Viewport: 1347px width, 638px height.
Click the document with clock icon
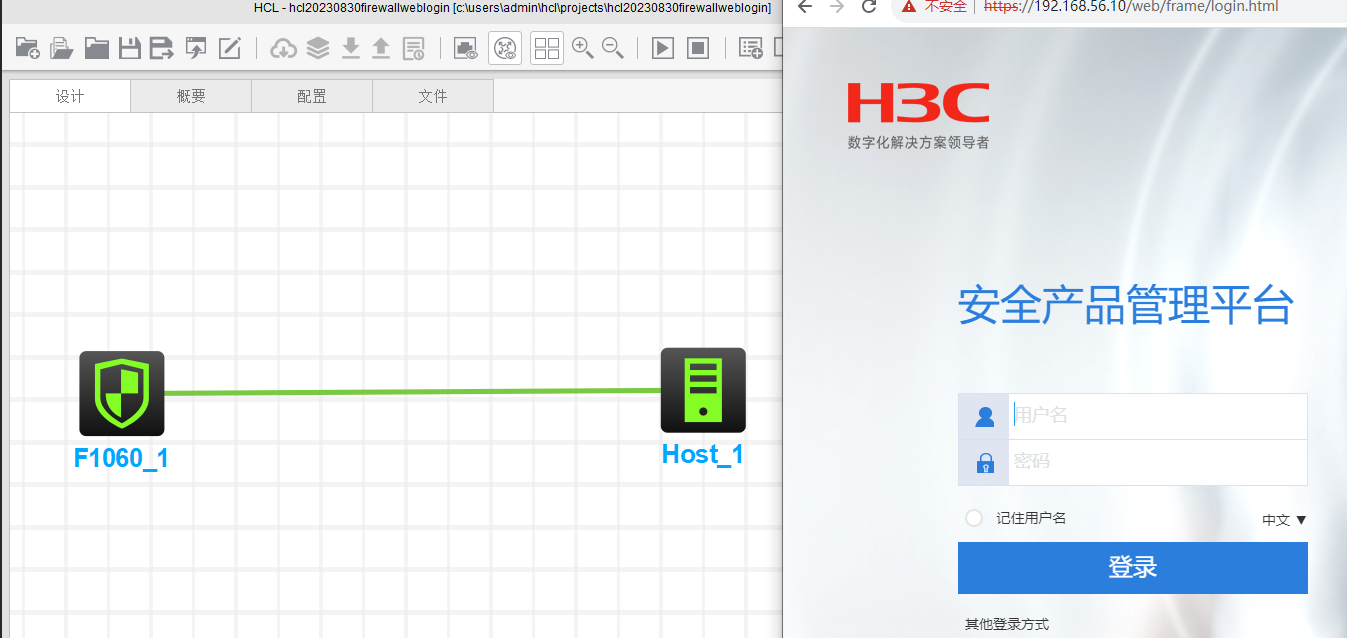(413, 47)
